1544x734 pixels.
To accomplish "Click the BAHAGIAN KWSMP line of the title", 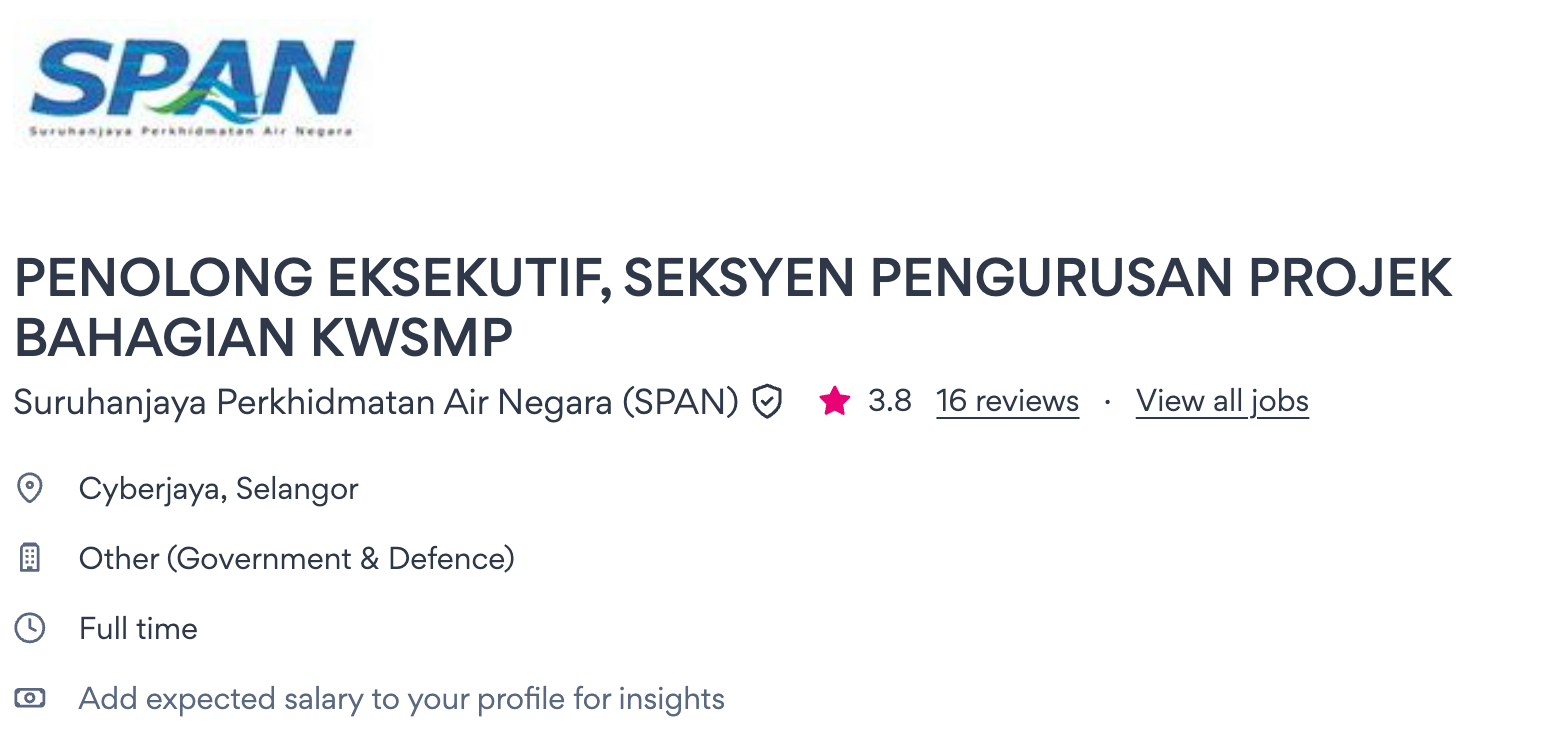I will [x=263, y=339].
